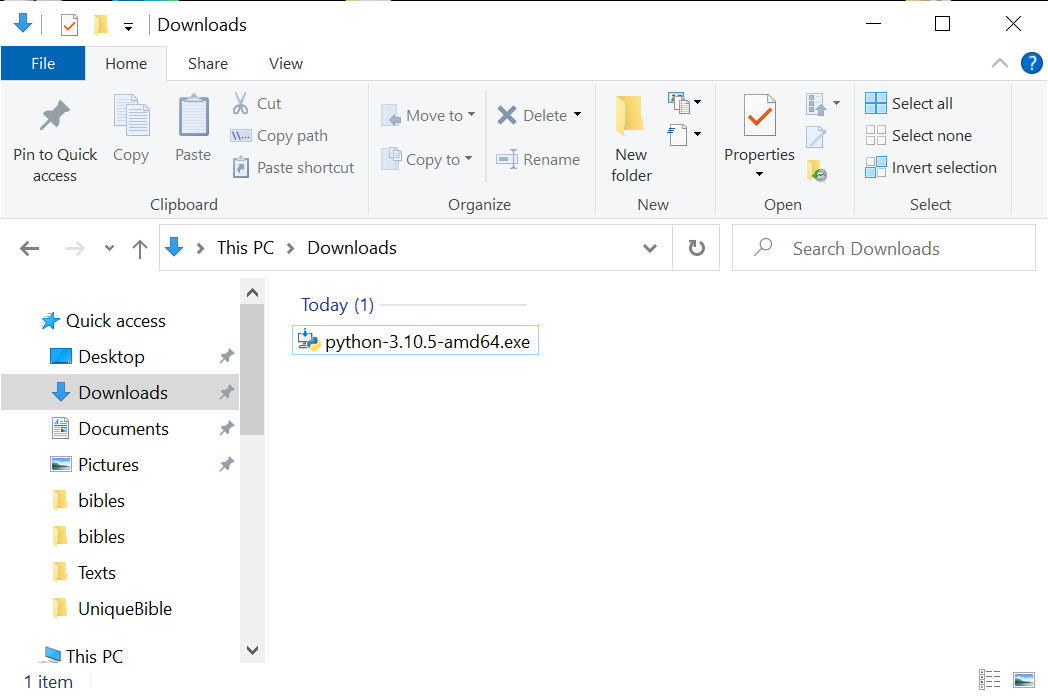Click navigation pane scroll down arrow

(x=253, y=650)
